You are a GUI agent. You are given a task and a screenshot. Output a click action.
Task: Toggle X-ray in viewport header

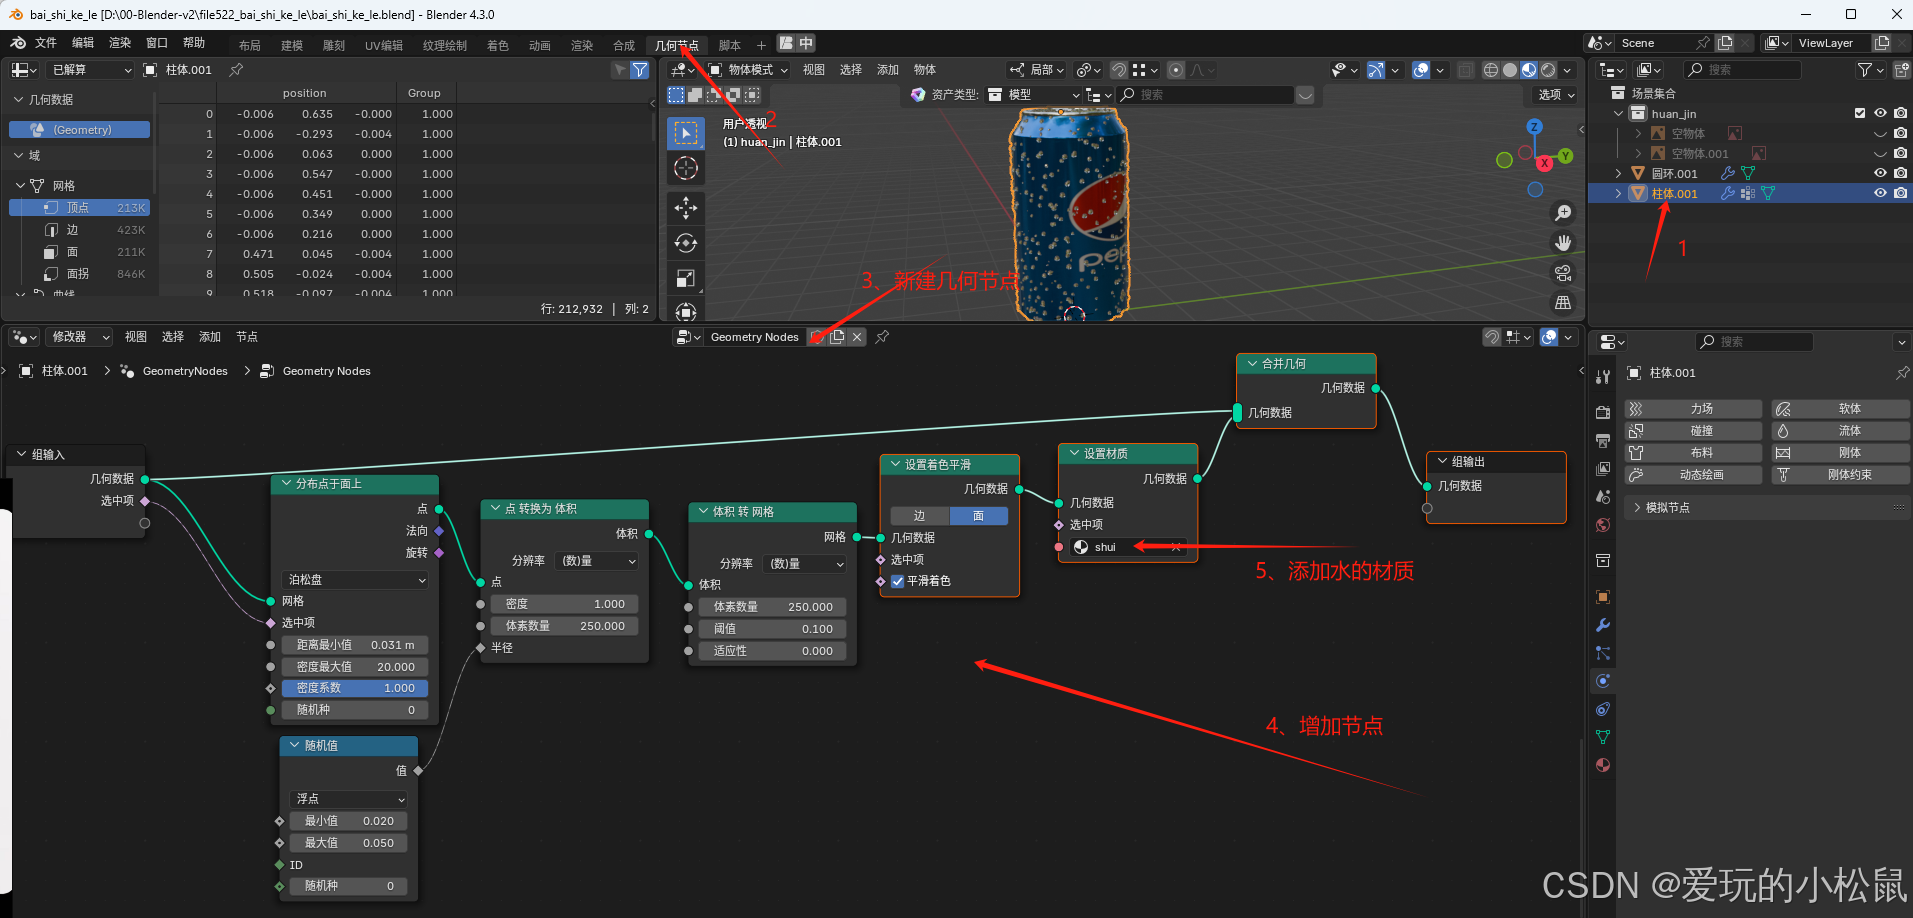pos(1466,70)
